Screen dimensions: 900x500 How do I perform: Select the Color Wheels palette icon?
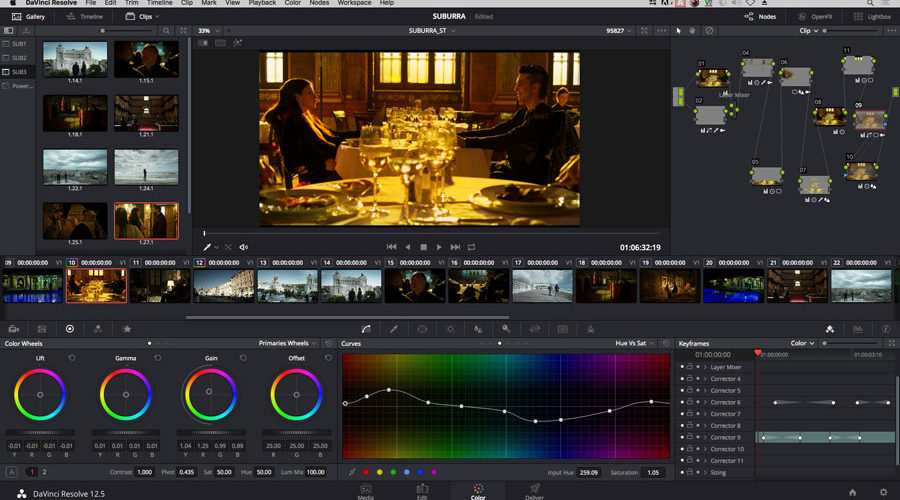(x=69, y=329)
